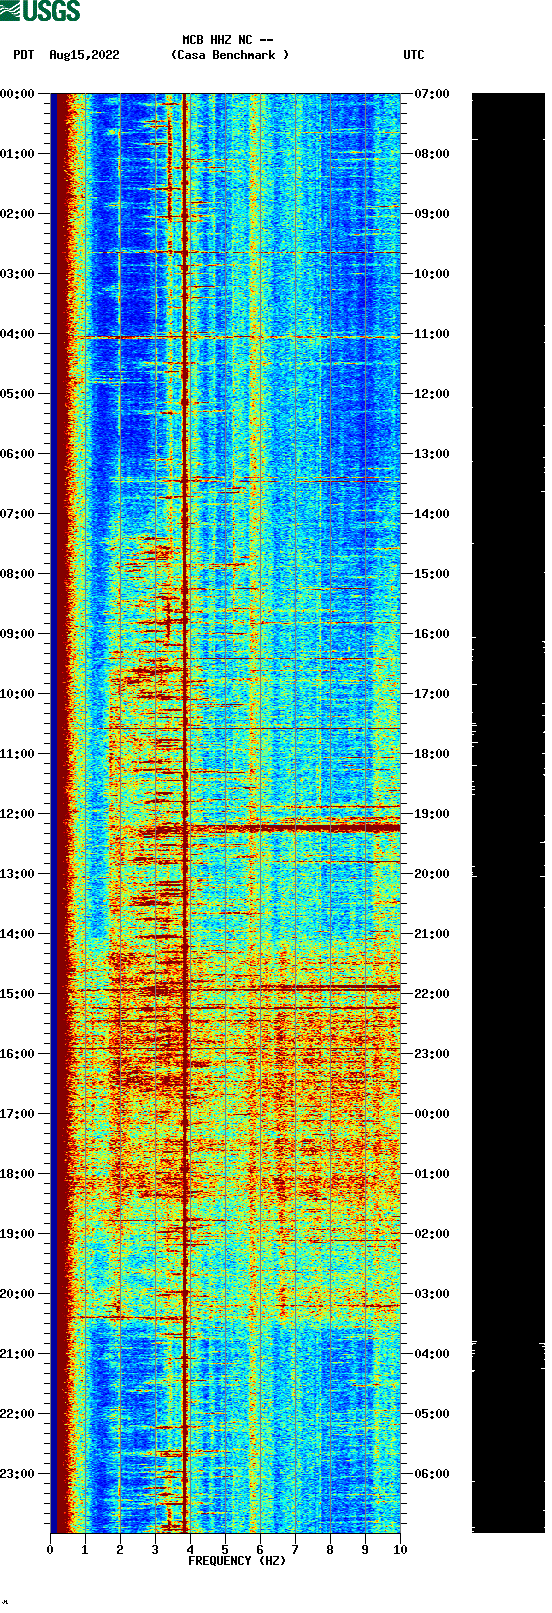Click the '13:00' UTC time label

pyautogui.click(x=432, y=454)
